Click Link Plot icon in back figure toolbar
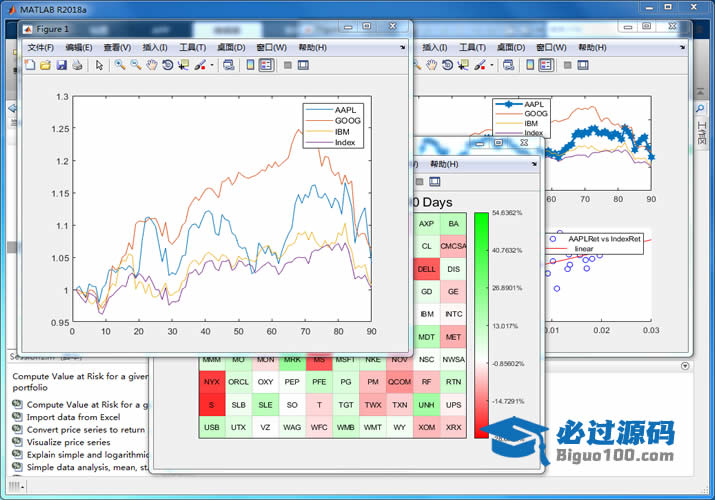The image size is (715, 500). (x=508, y=65)
